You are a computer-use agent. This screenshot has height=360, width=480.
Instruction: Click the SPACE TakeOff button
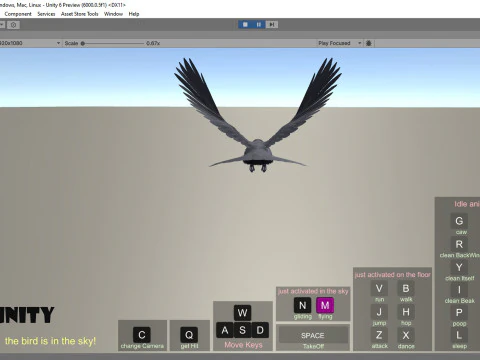(x=313, y=335)
